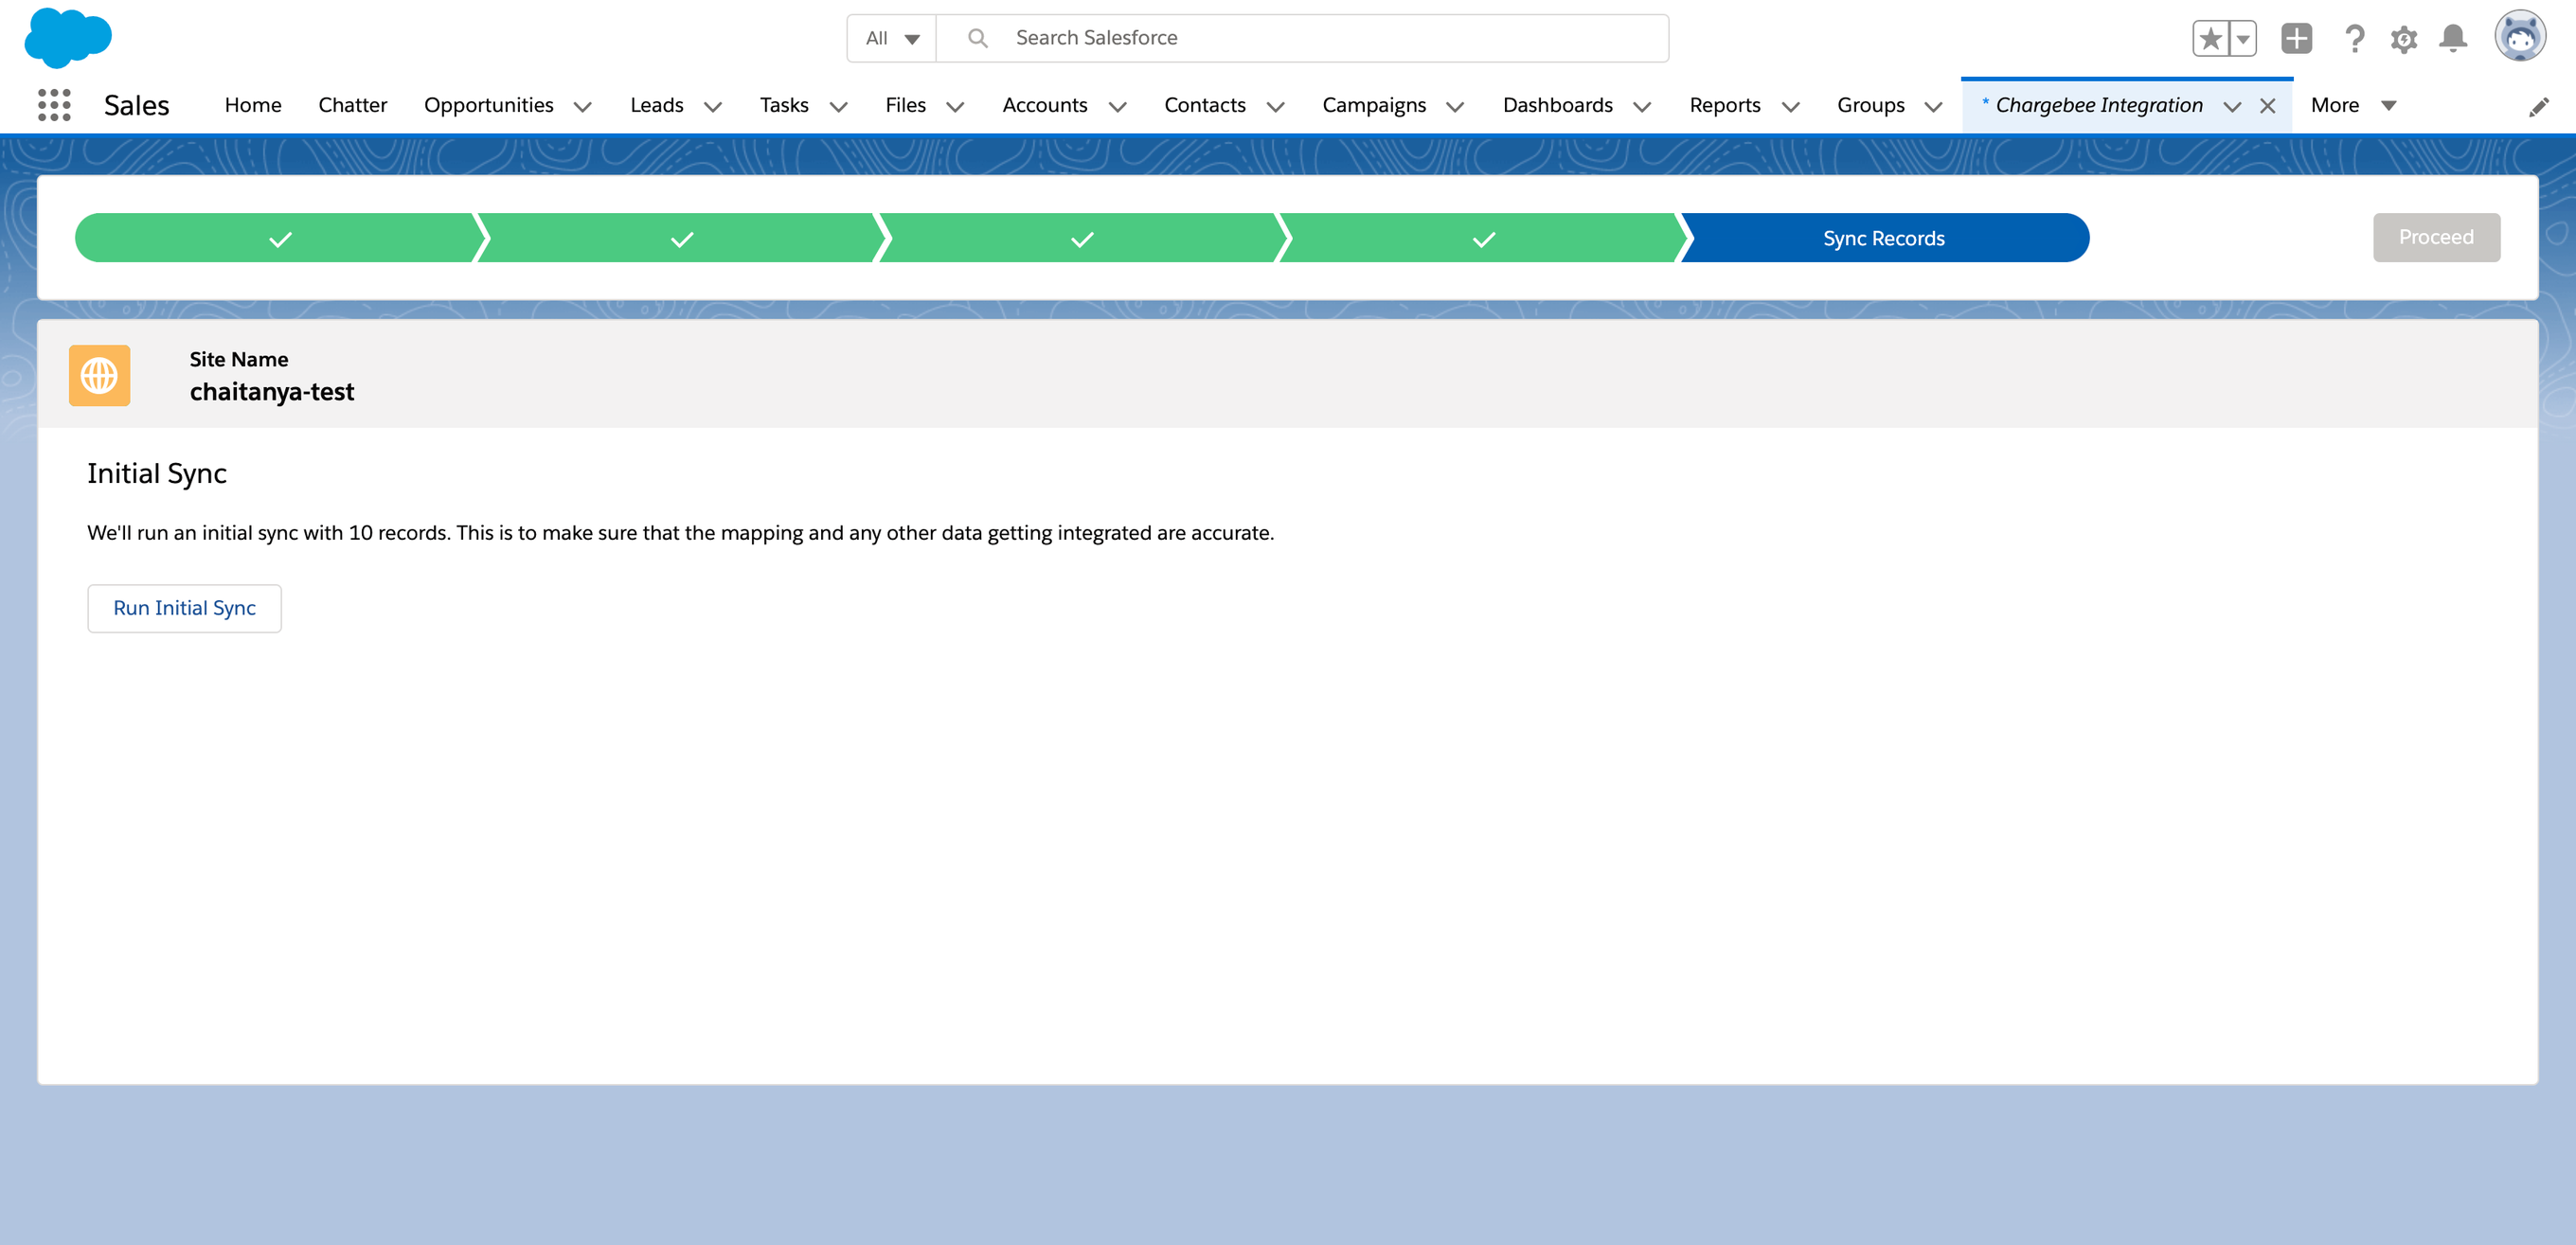
Task: Expand the Opportunities tab dropdown chevron
Action: 583,107
